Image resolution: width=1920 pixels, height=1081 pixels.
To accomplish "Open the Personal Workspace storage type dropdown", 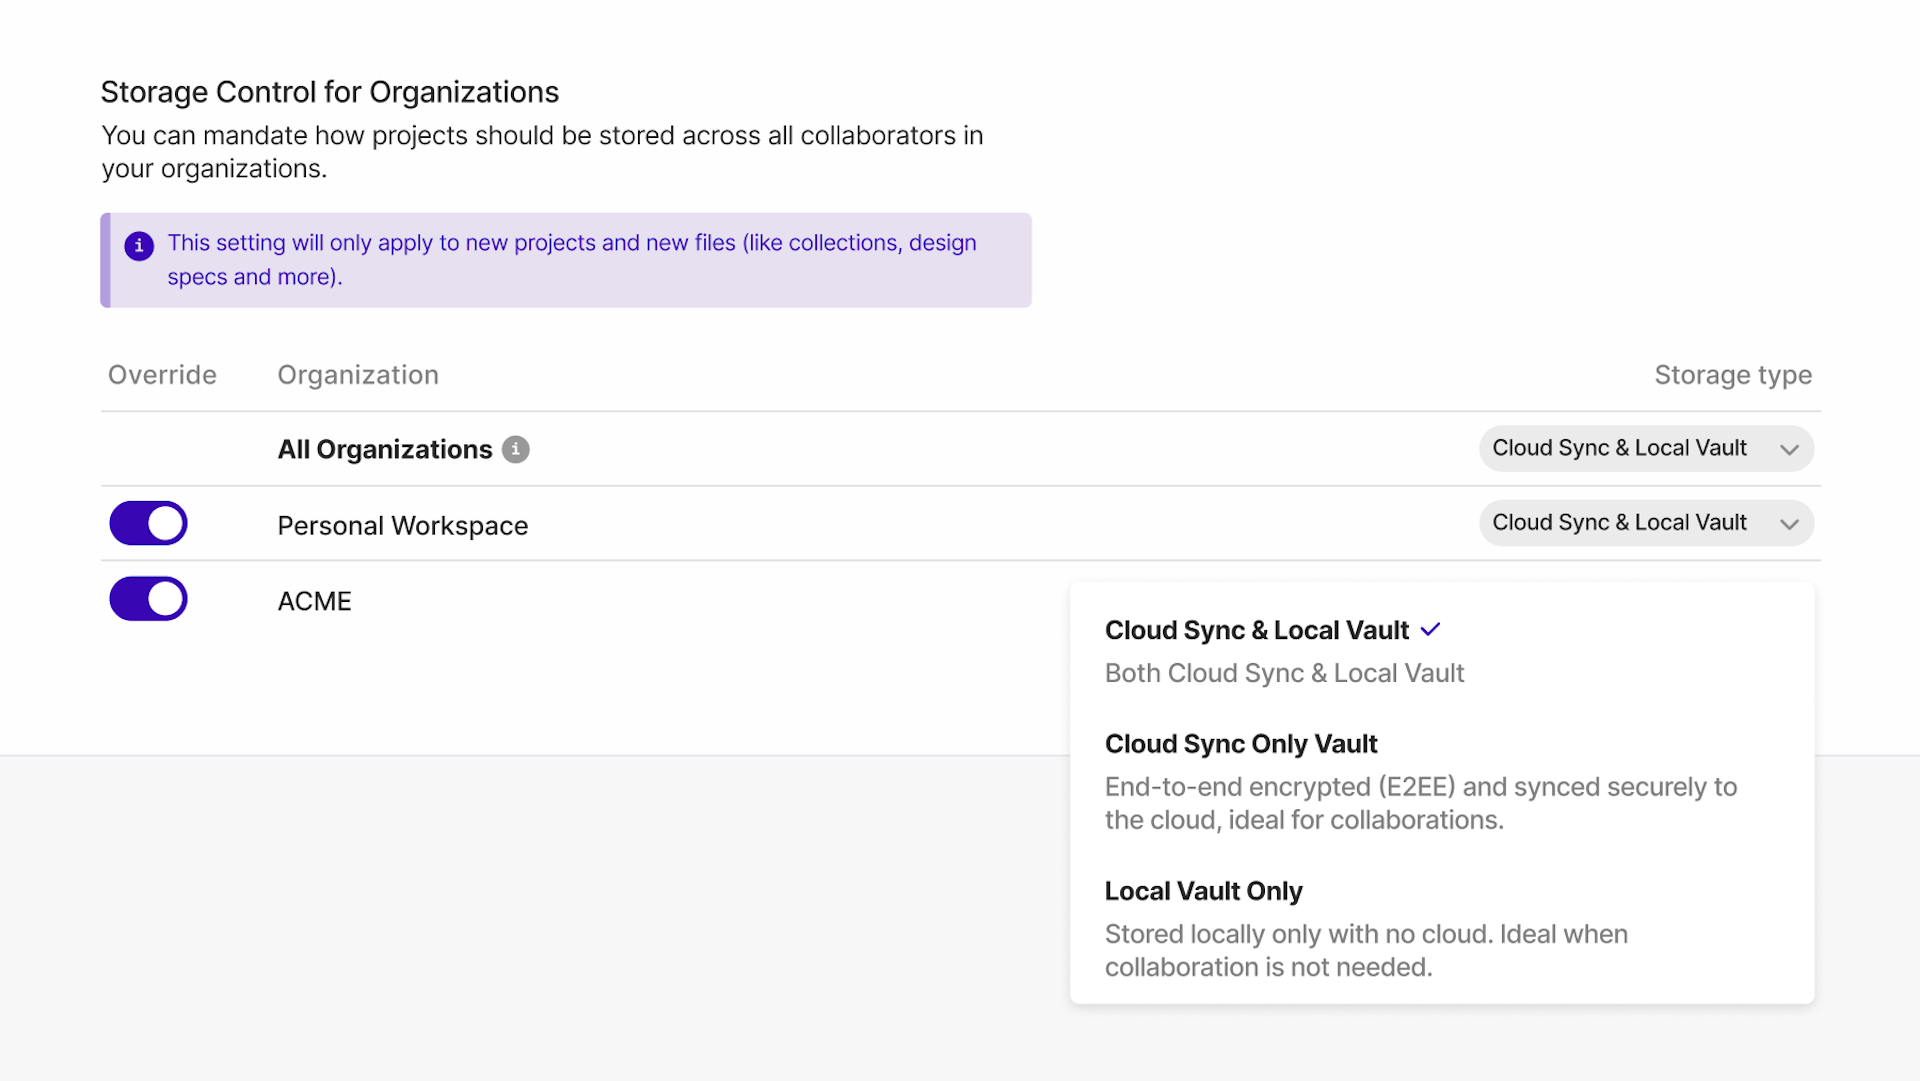I will (x=1645, y=523).
